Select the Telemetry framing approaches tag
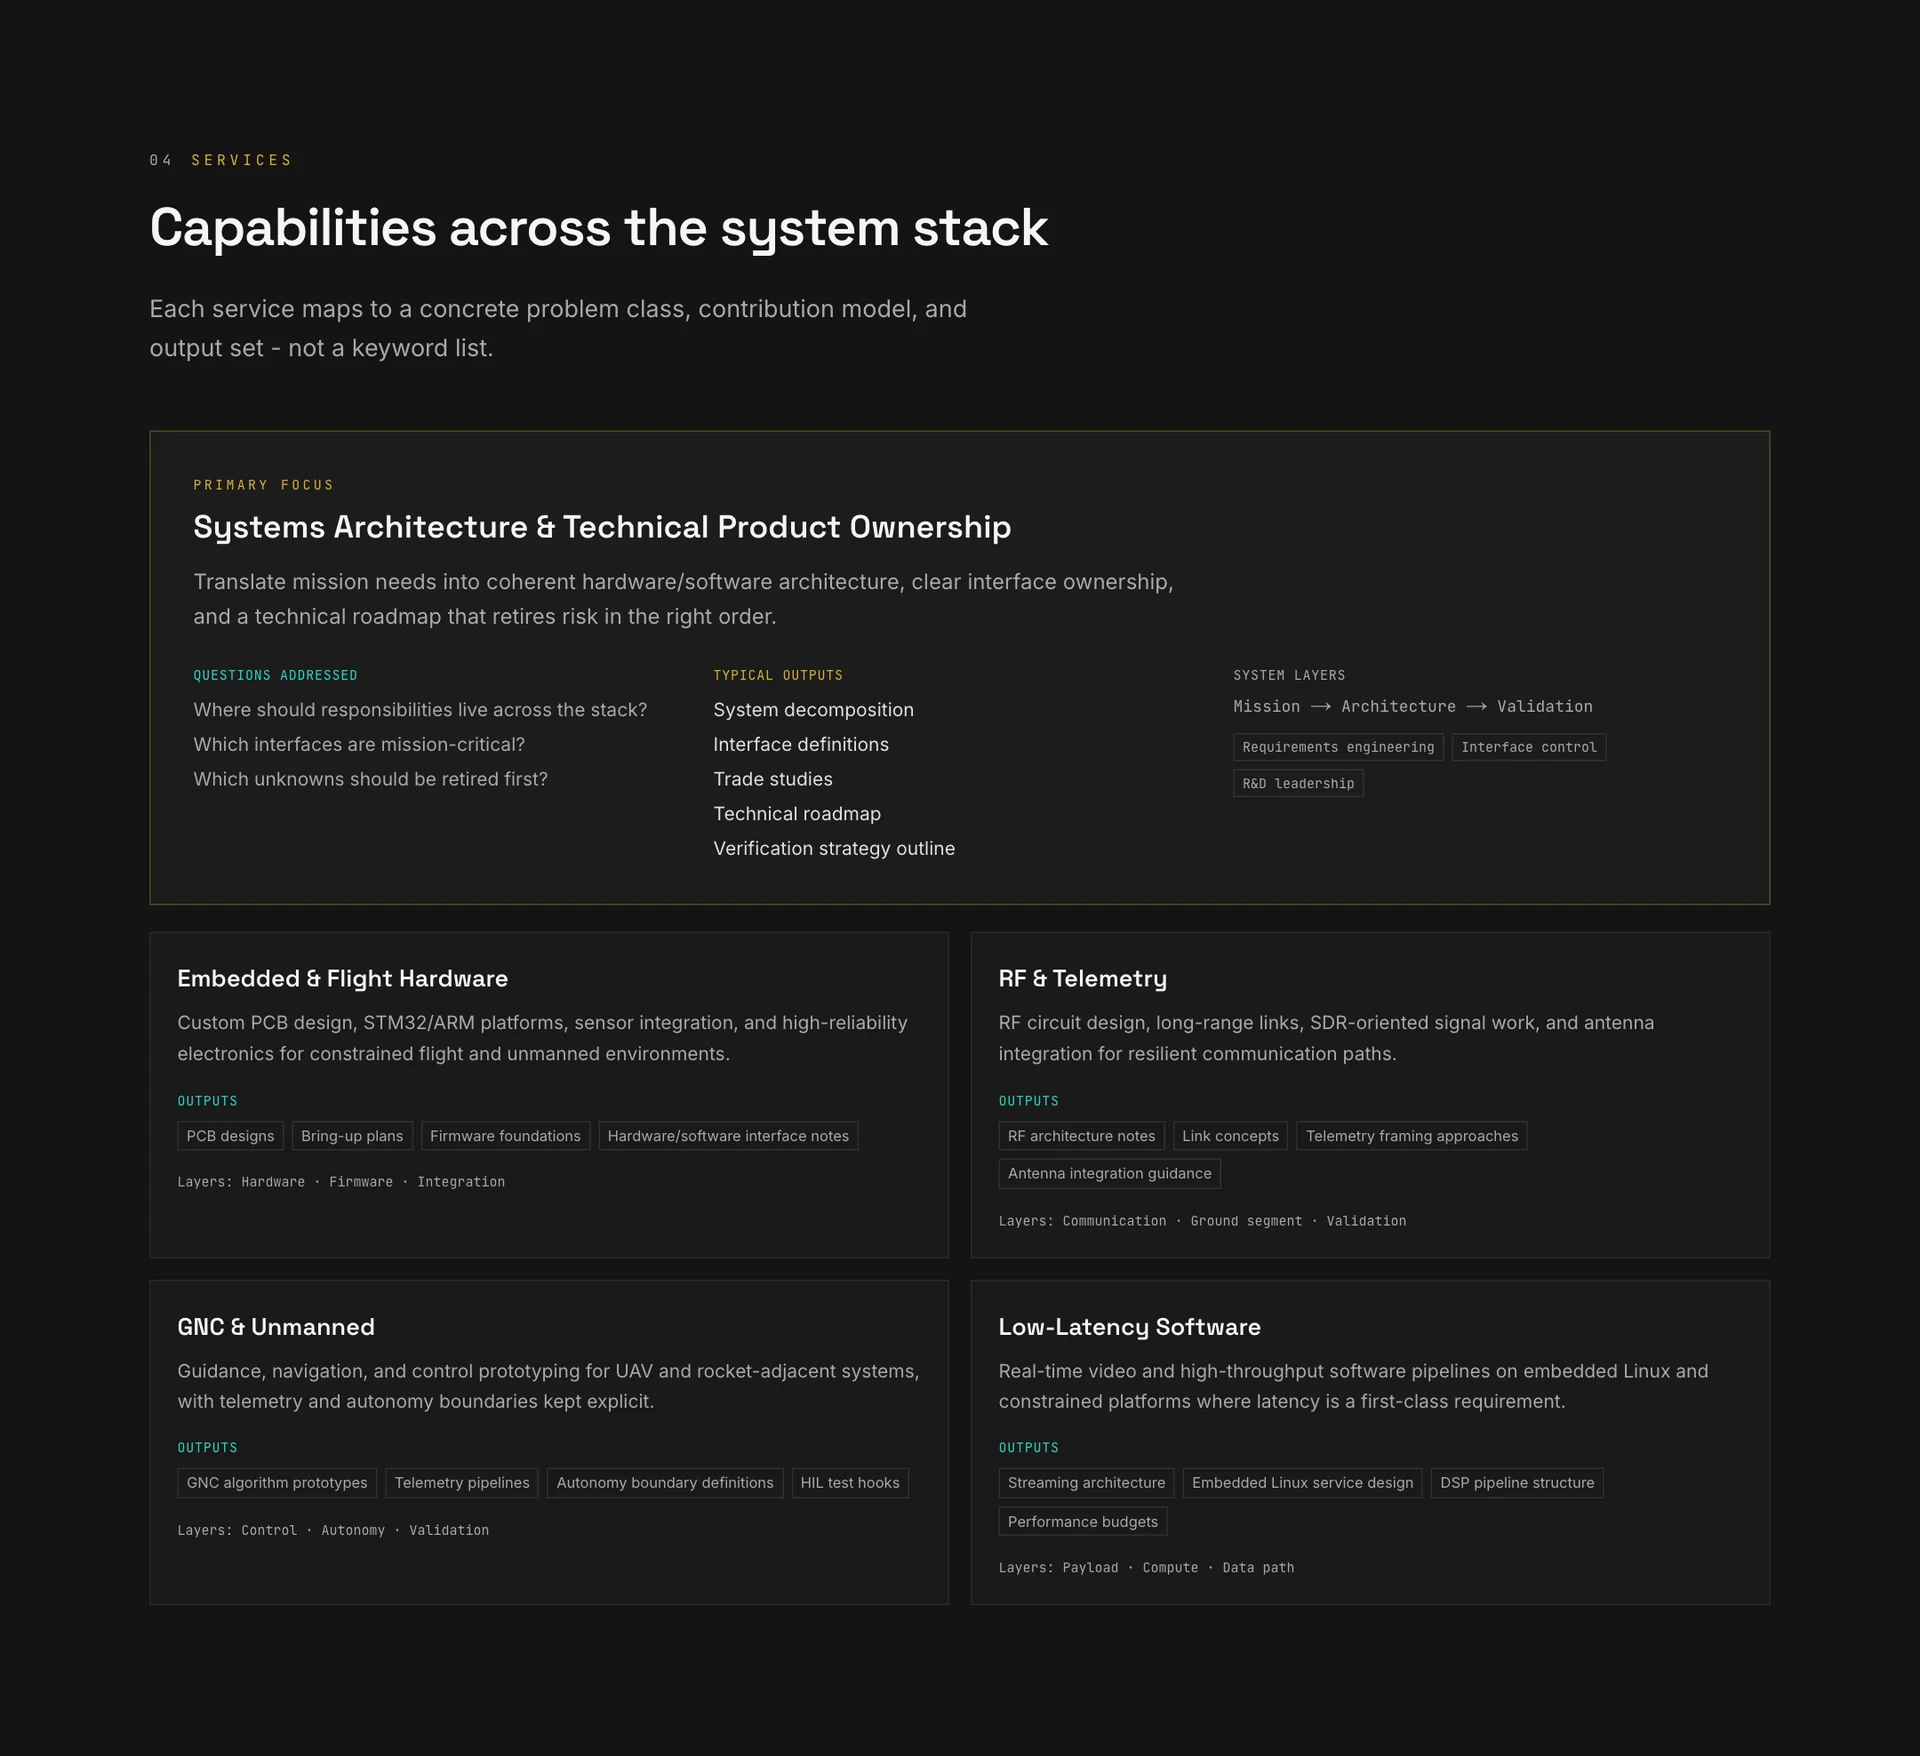Viewport: 1920px width, 1756px height. point(1411,1136)
